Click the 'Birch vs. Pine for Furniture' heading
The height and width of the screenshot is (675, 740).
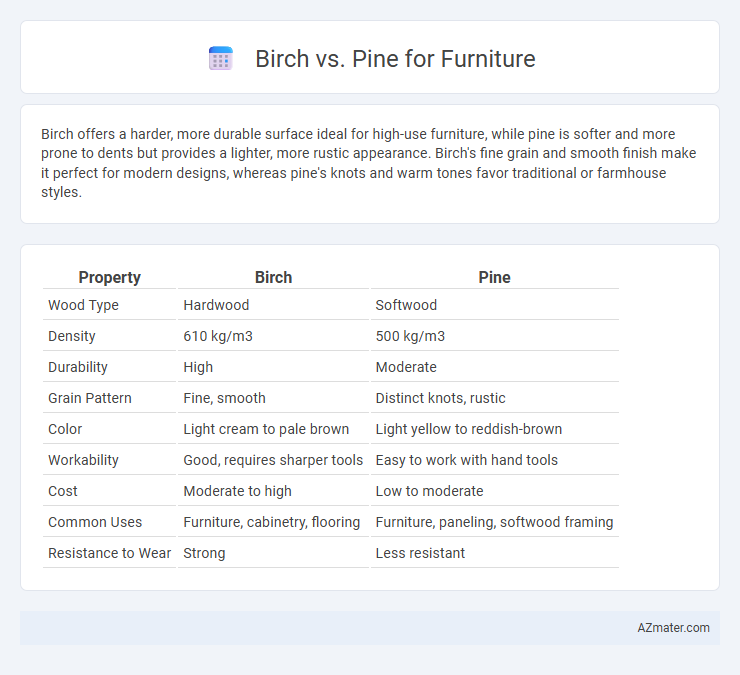[x=395, y=59]
